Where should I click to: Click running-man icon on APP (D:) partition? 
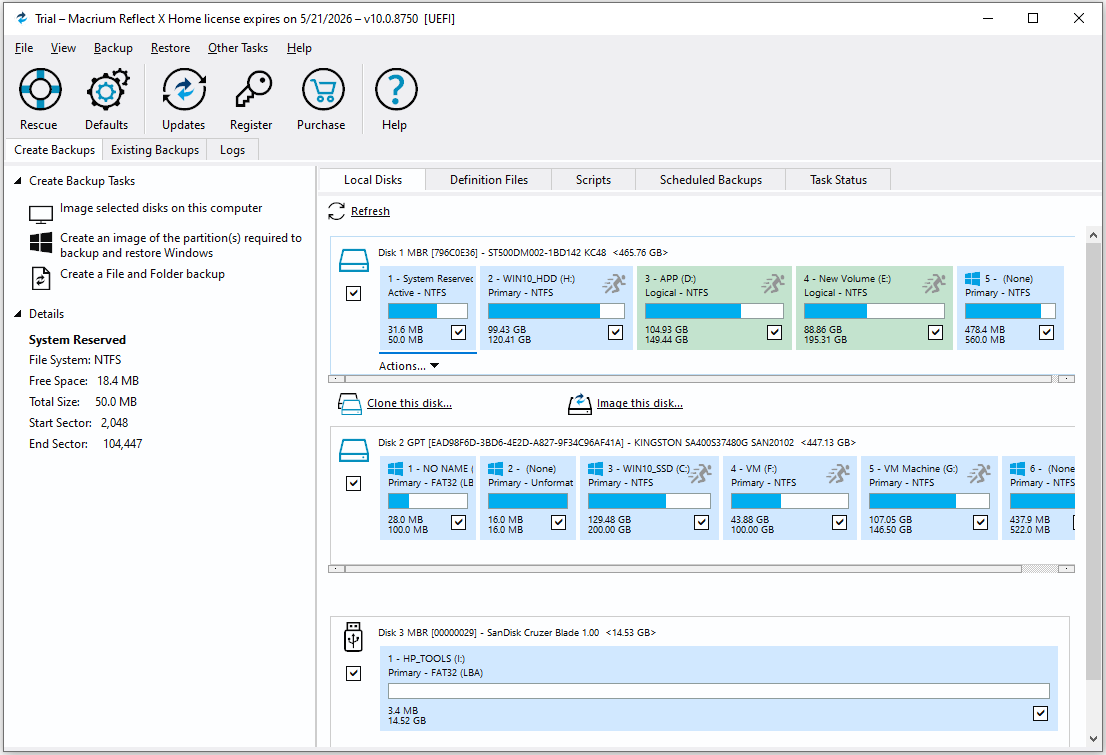point(774,284)
